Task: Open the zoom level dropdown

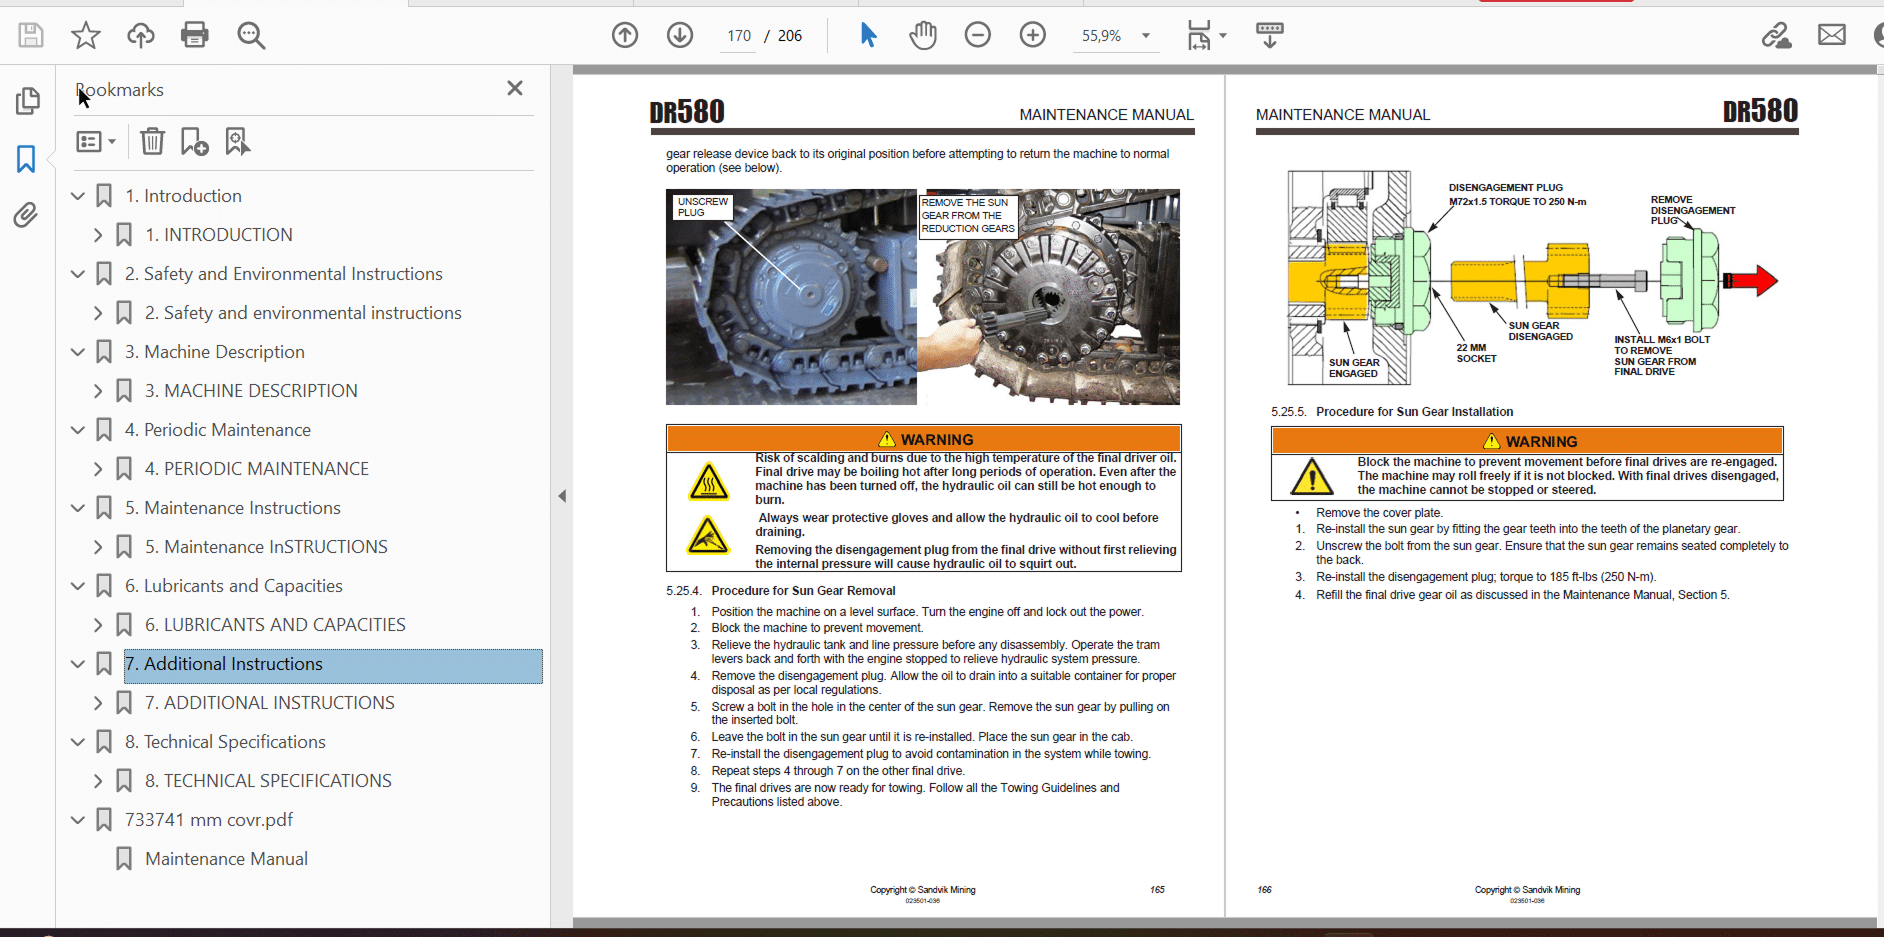Action: coord(1146,36)
